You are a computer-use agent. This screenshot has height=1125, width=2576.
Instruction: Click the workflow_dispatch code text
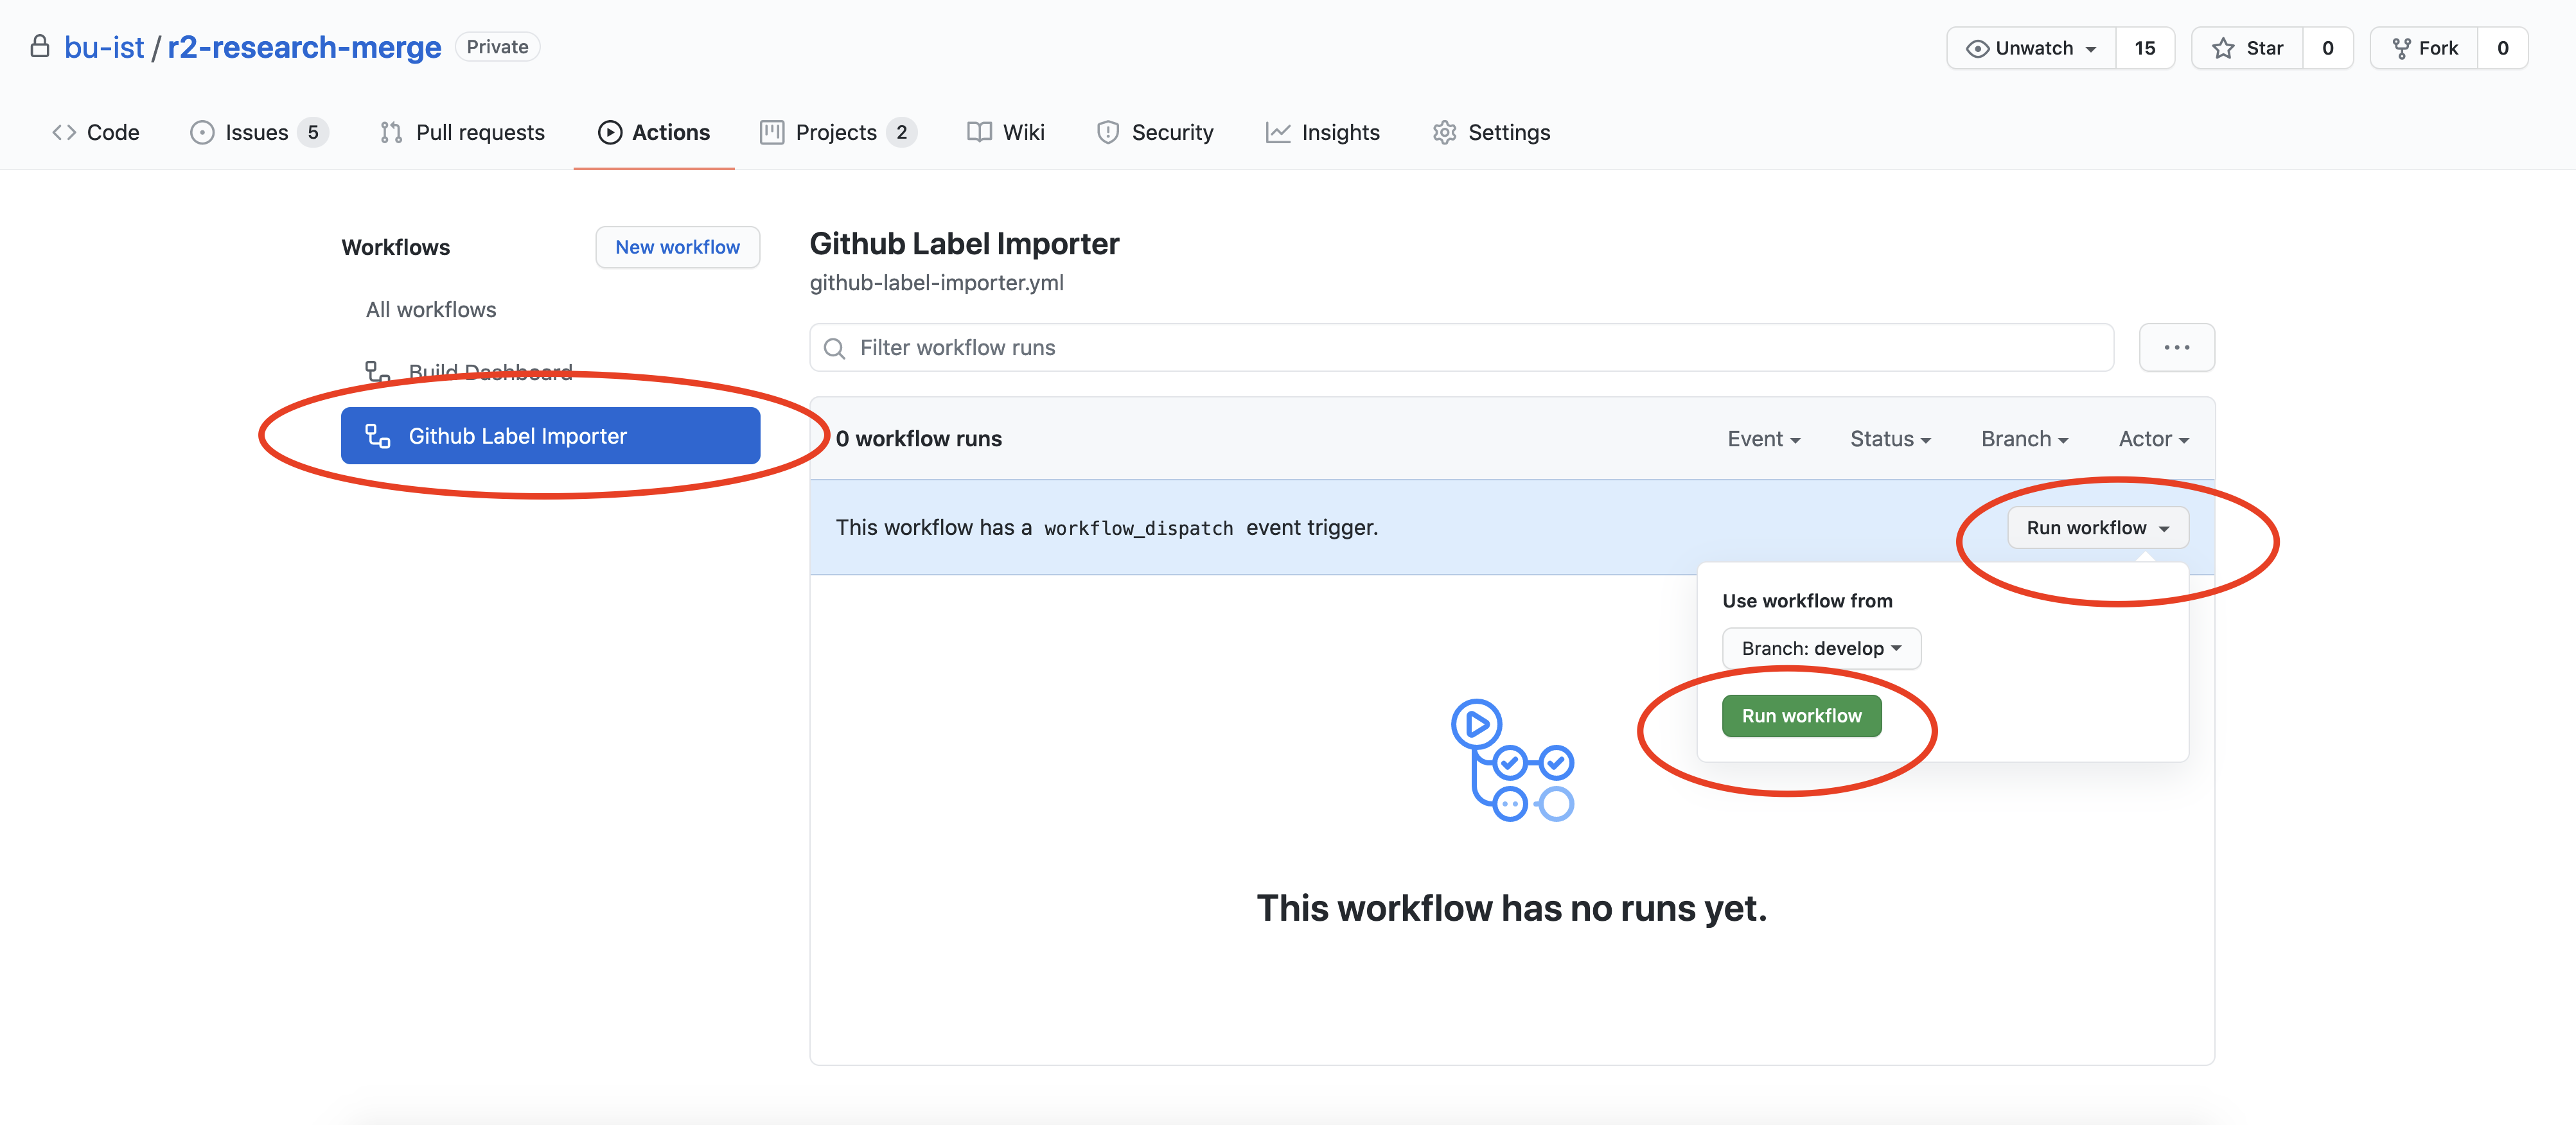1138,528
